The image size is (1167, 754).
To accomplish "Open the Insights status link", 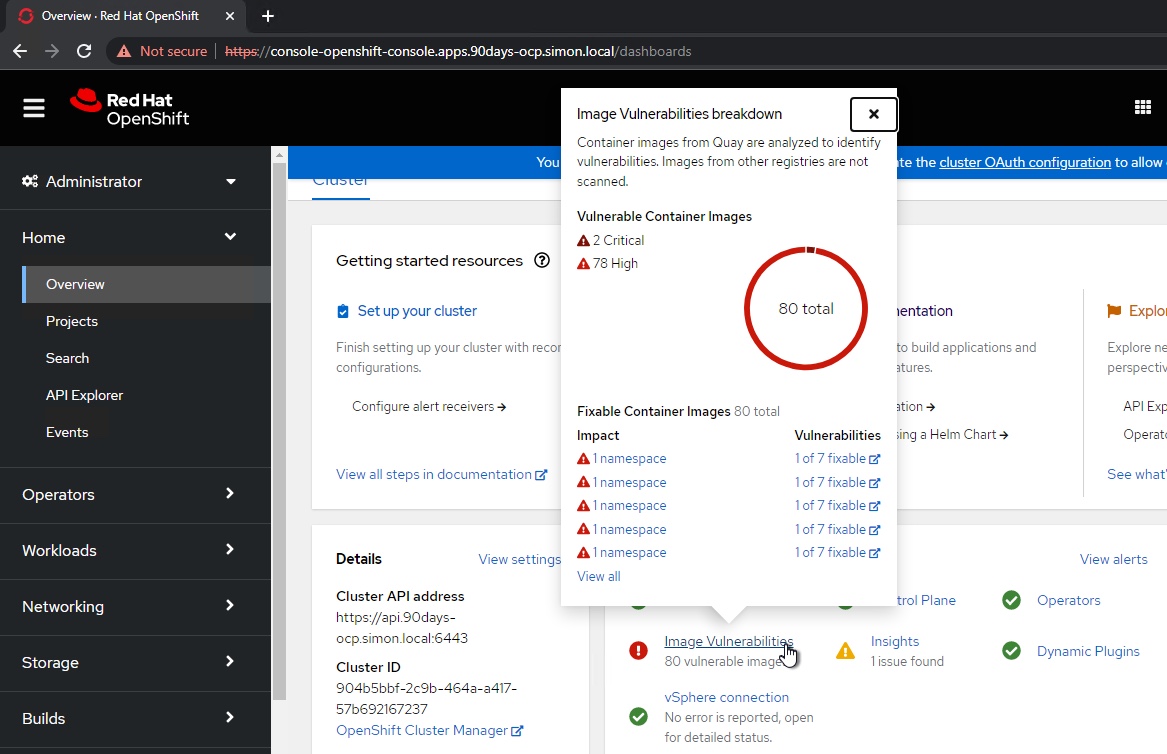I will point(895,642).
